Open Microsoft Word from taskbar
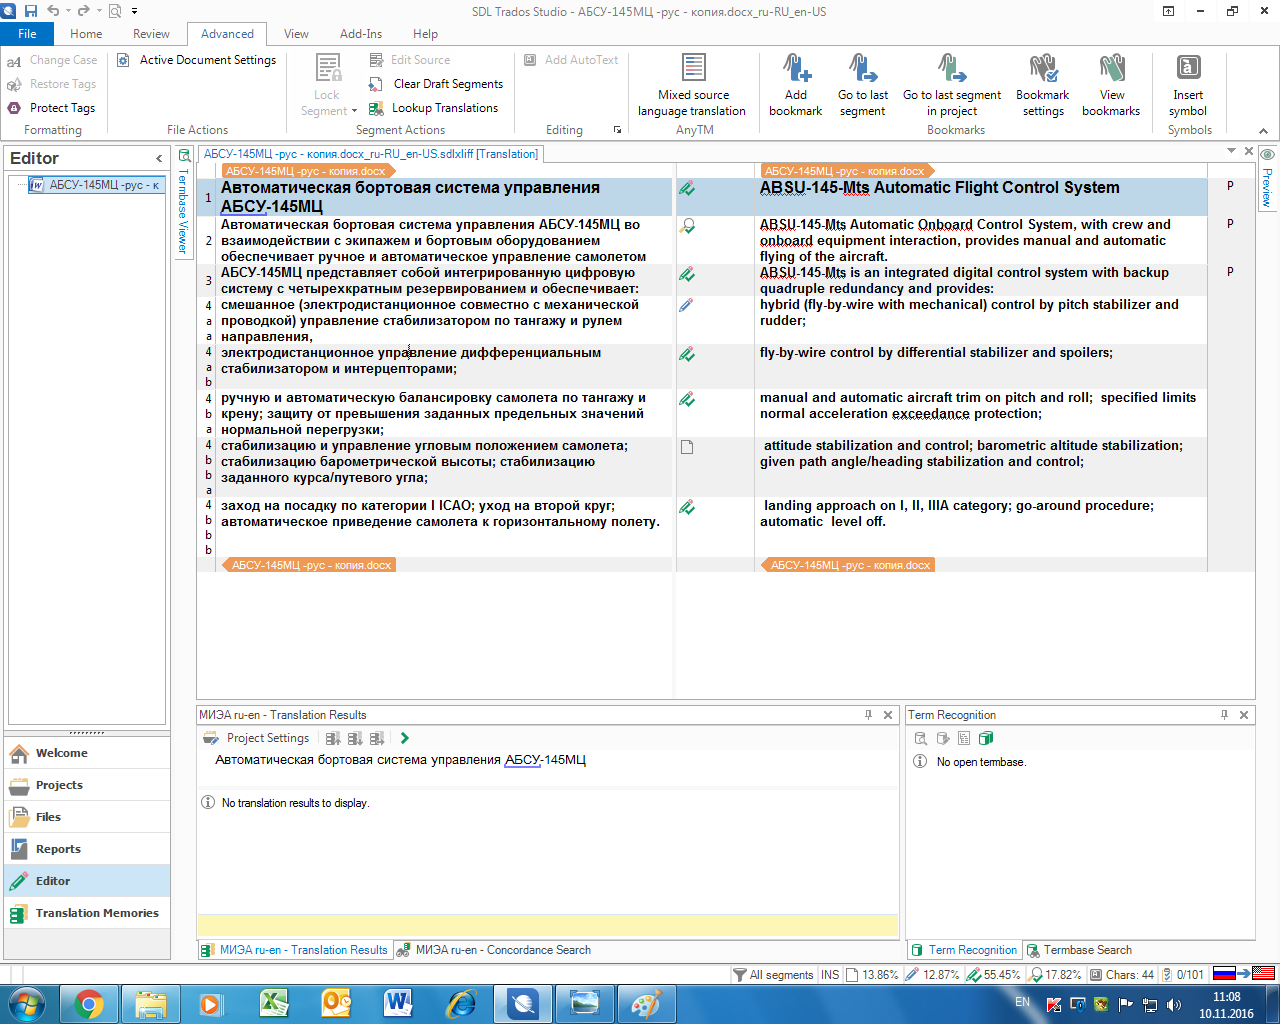Image resolution: width=1280 pixels, height=1024 pixels. [x=397, y=1003]
